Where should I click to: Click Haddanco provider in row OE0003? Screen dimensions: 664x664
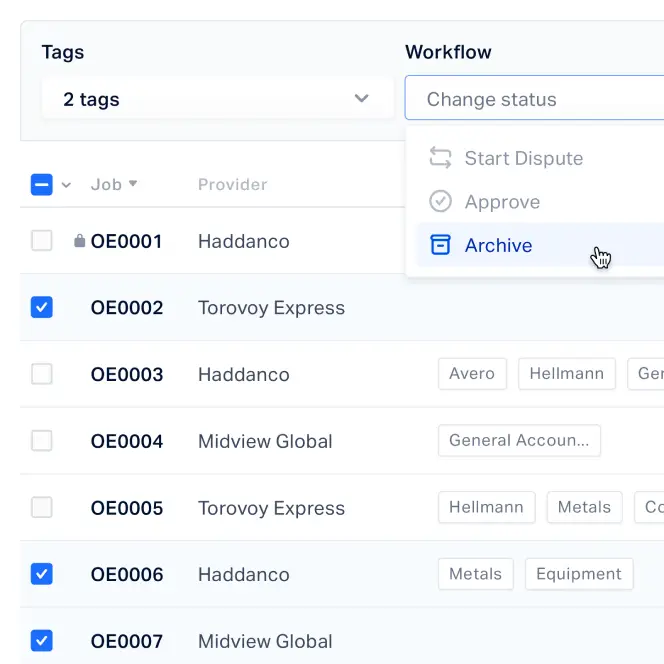click(x=244, y=375)
